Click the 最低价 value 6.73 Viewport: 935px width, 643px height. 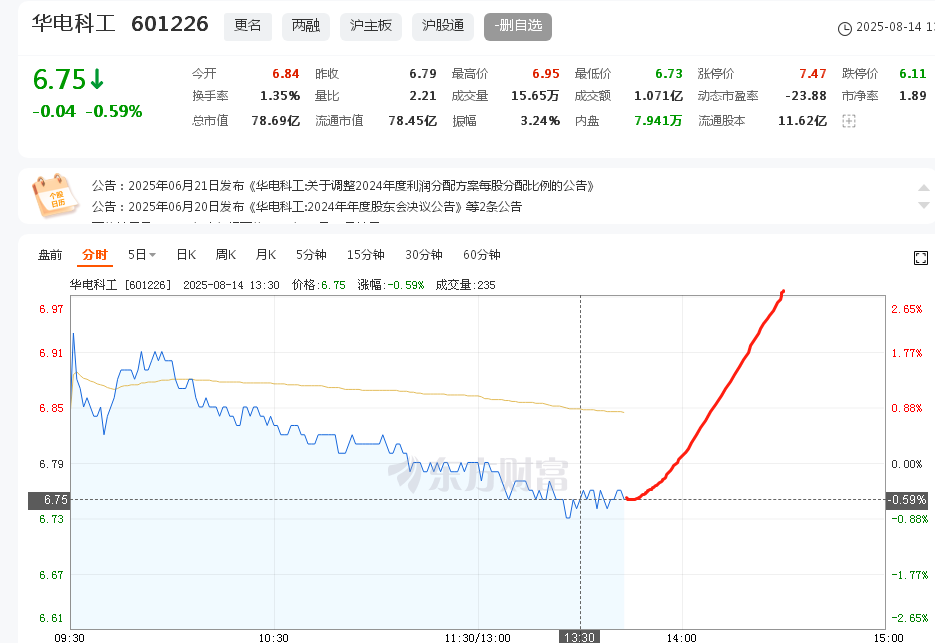pyautogui.click(x=668, y=73)
